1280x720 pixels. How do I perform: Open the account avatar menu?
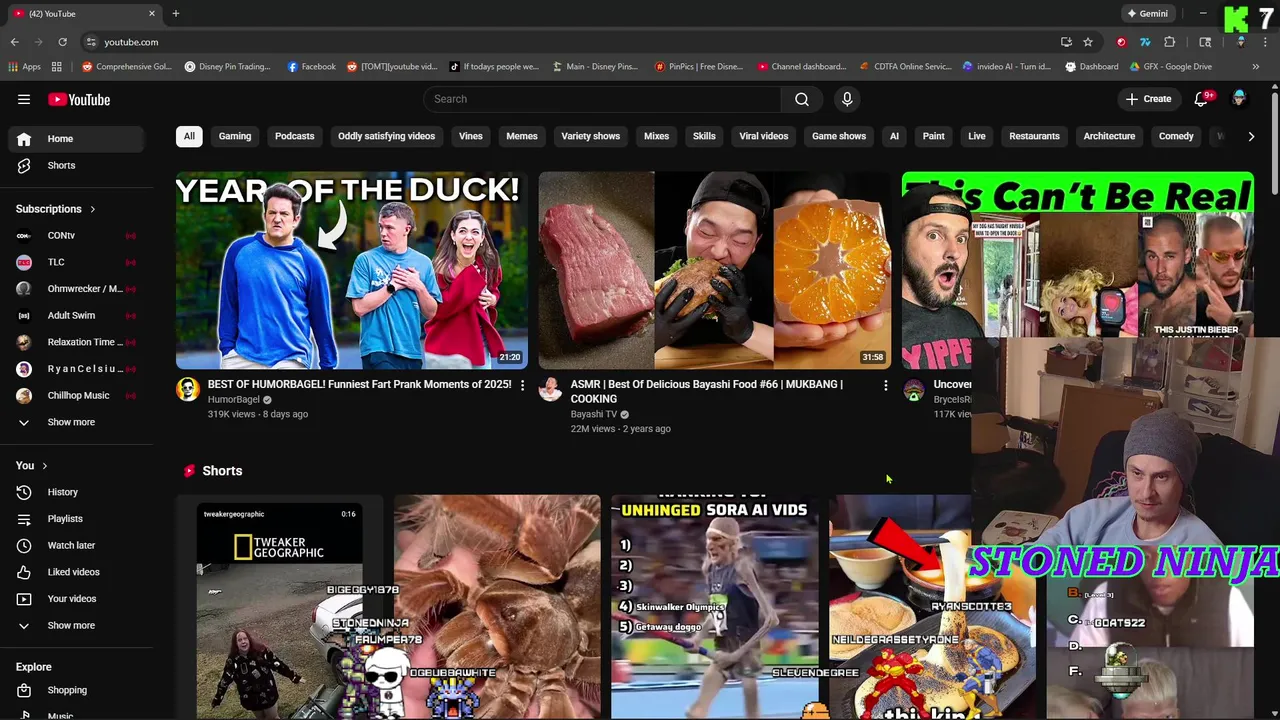(1239, 99)
